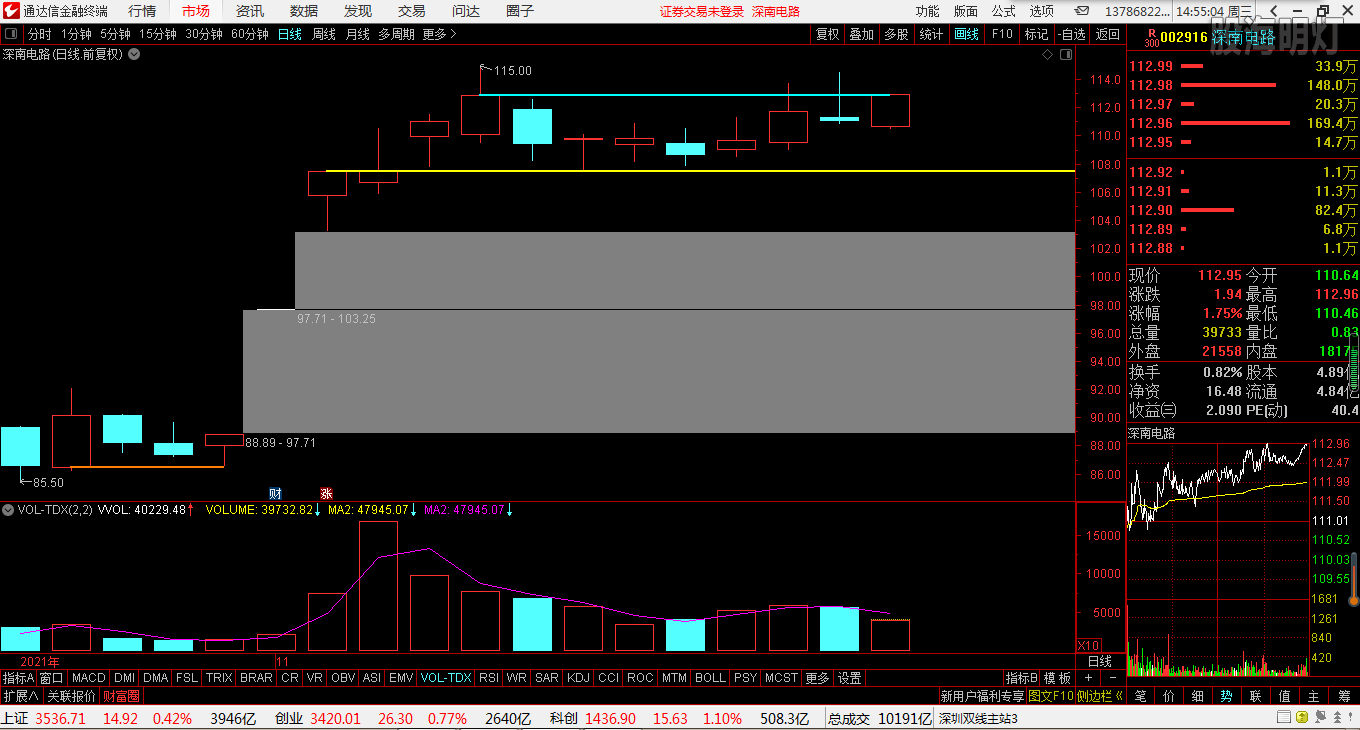Open the 笔 tab in quote panel
The image size is (1360, 730).
tap(1141, 696)
